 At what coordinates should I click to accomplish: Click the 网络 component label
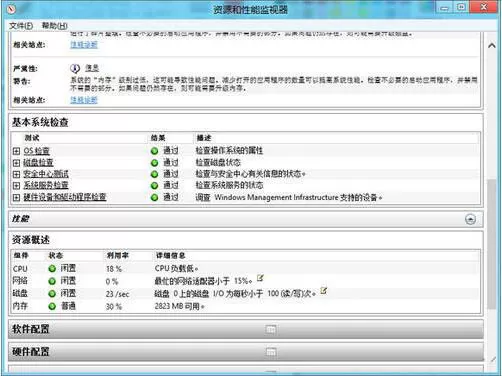(20, 281)
